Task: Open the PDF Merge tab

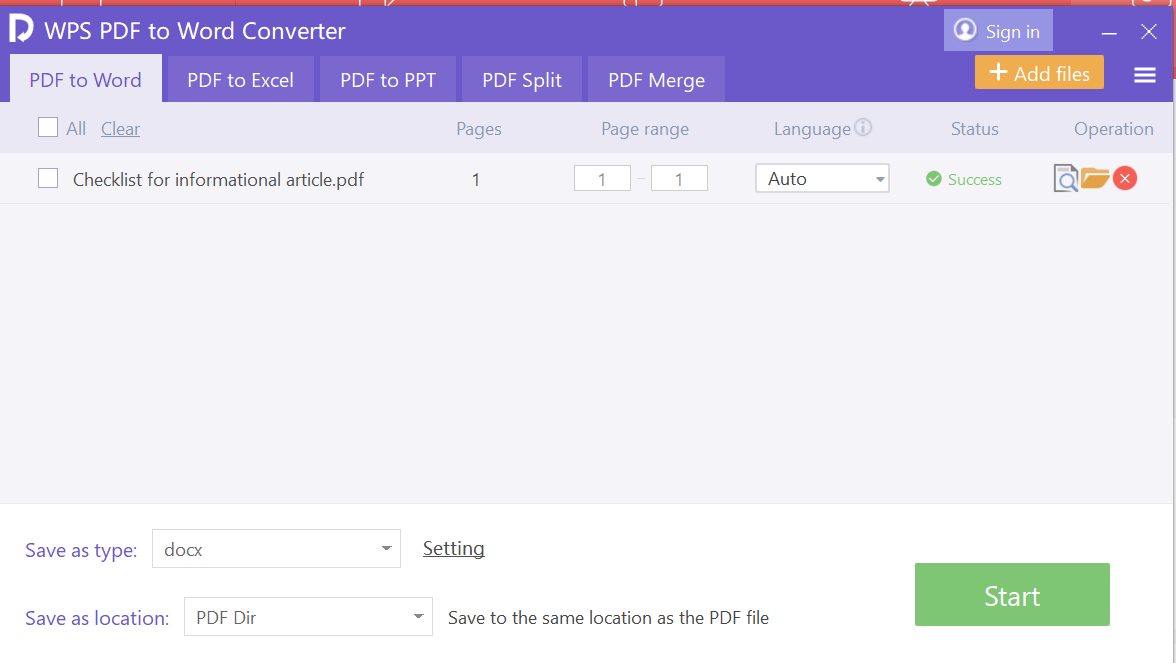Action: 656,79
